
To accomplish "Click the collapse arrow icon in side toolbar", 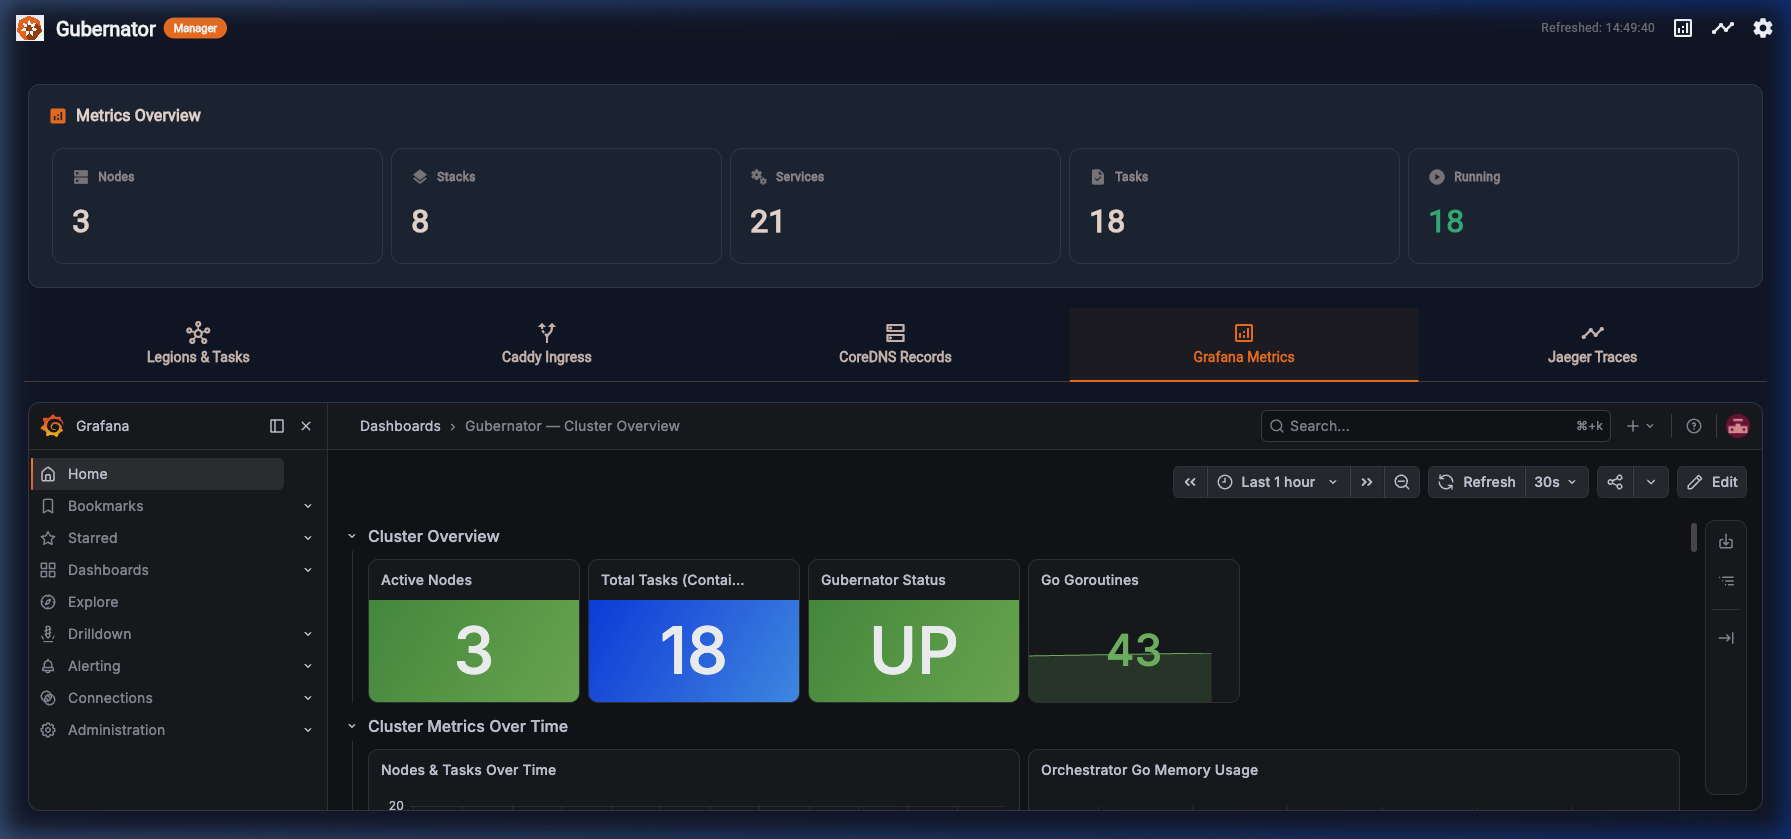I will [x=1726, y=638].
